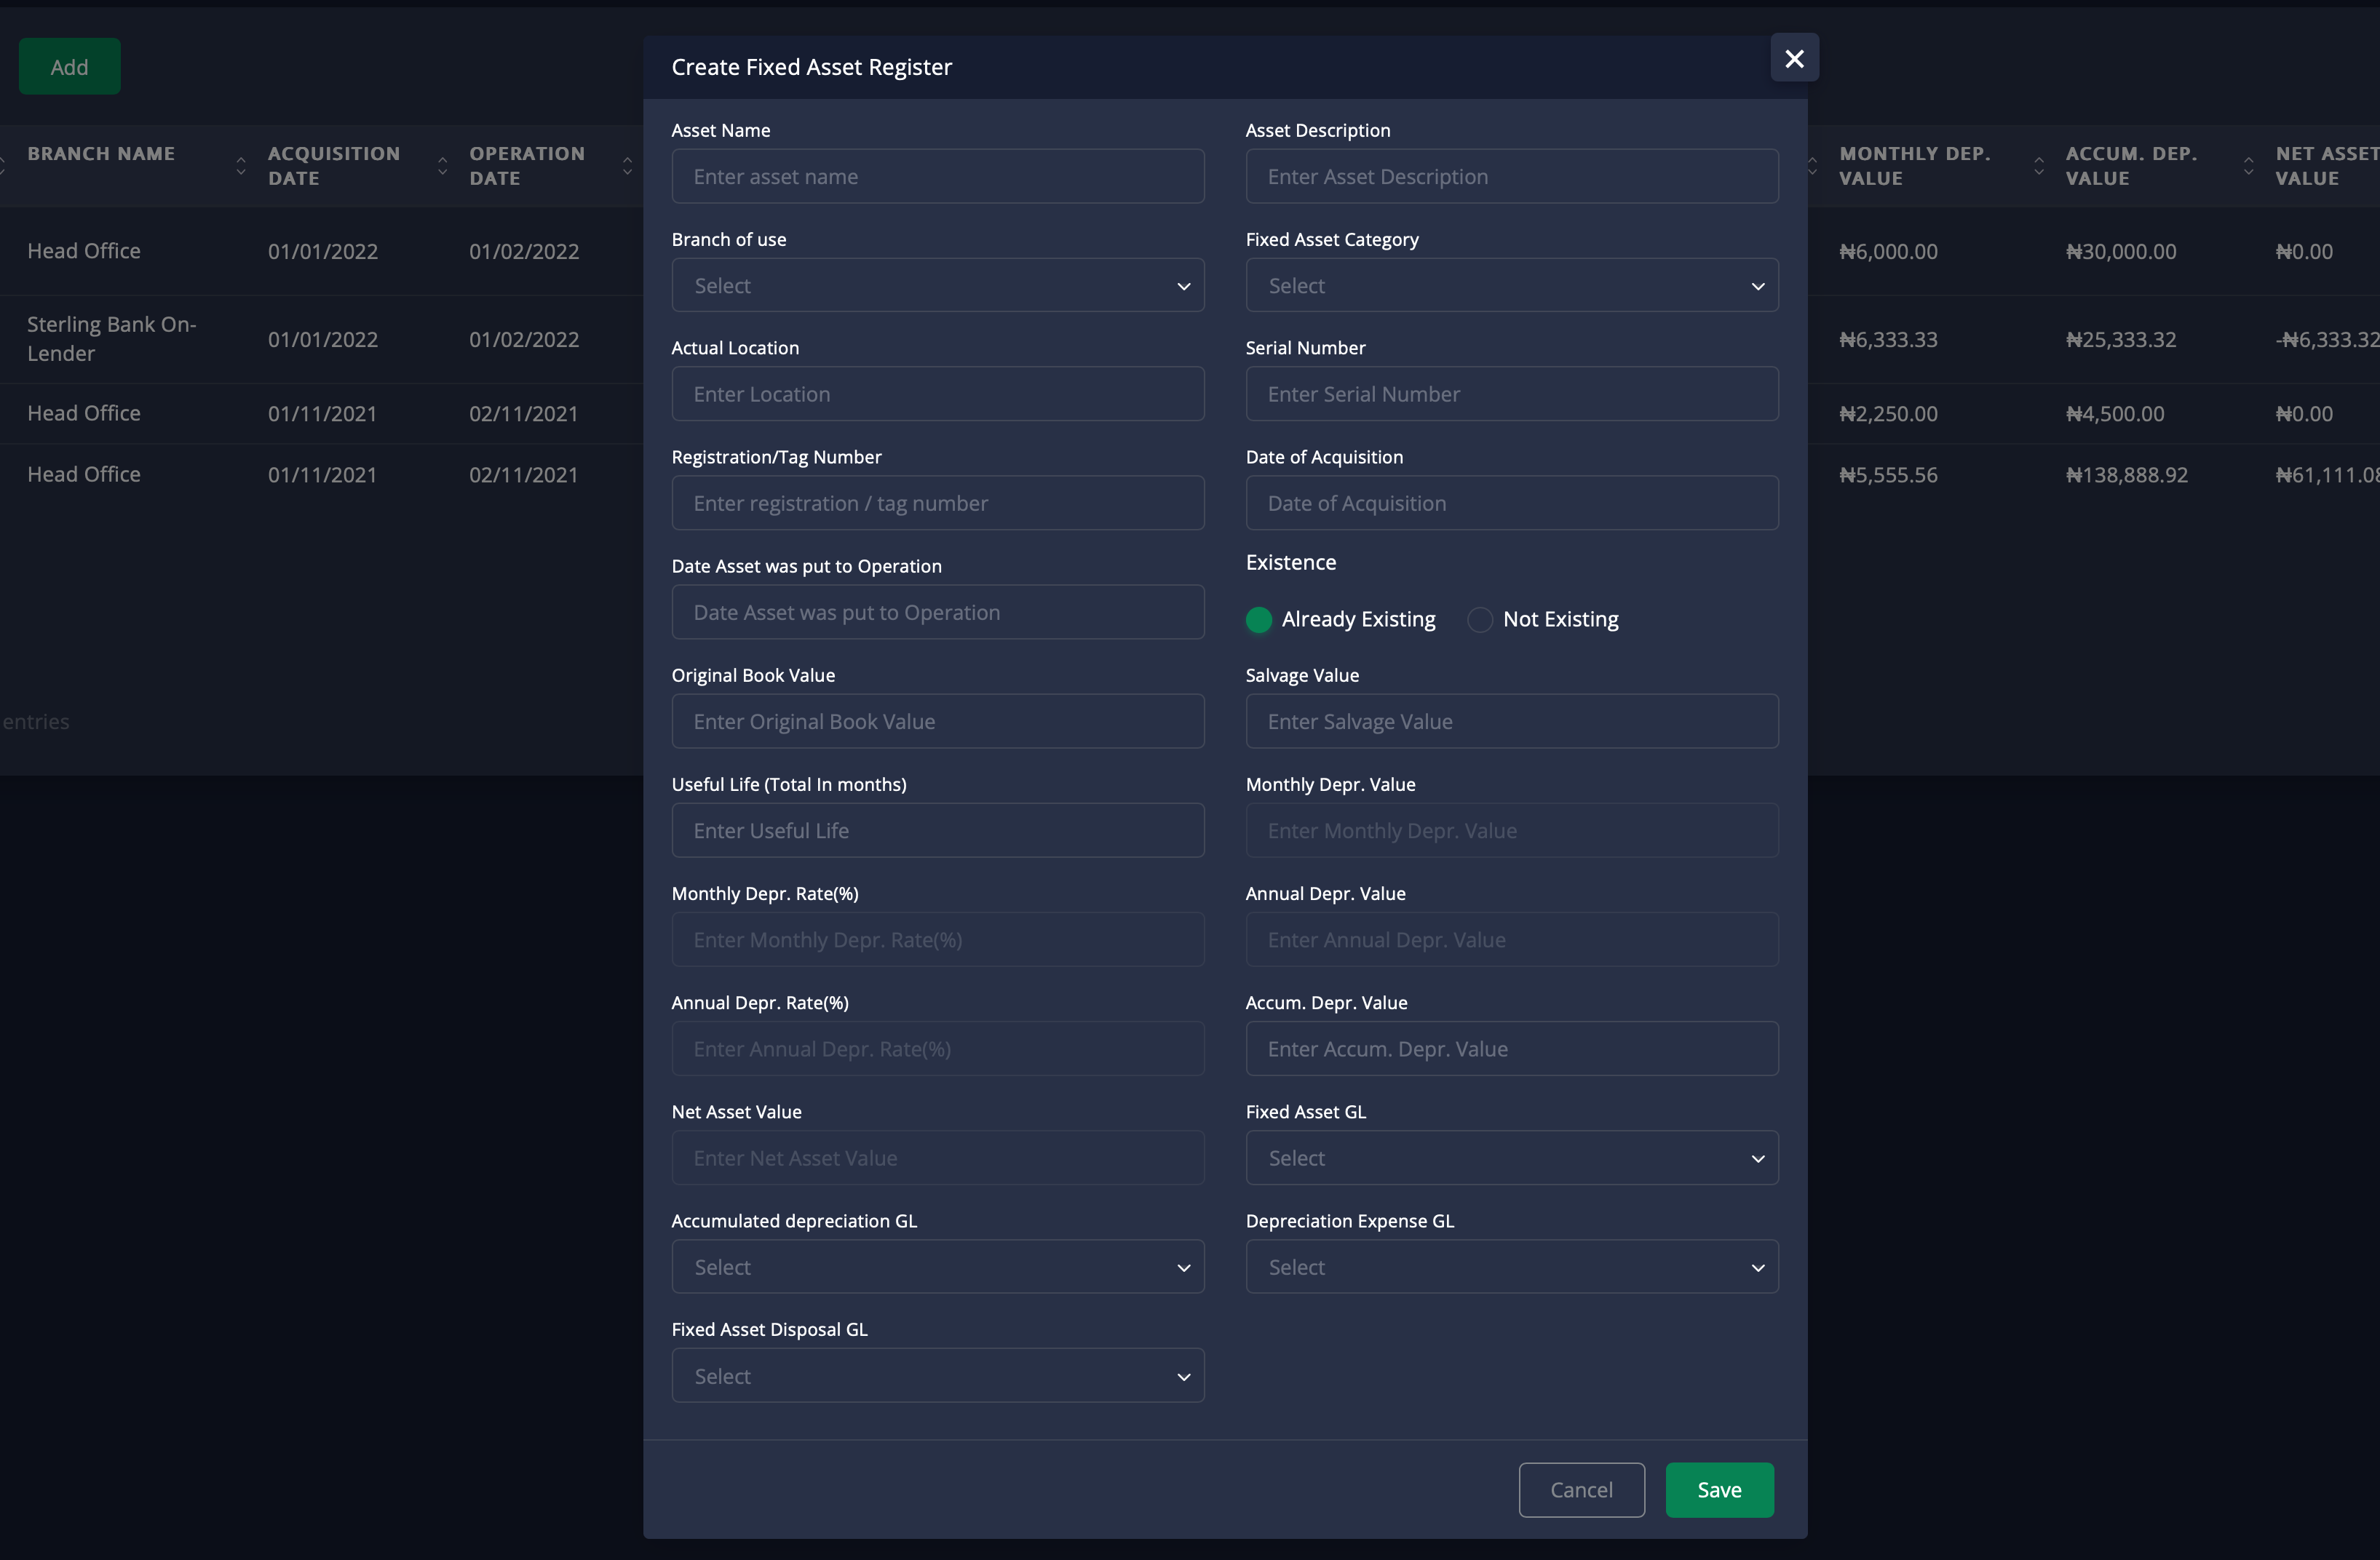This screenshot has width=2380, height=1560.
Task: Sort by Monthly Dep. Value column arrows
Action: (x=2039, y=166)
